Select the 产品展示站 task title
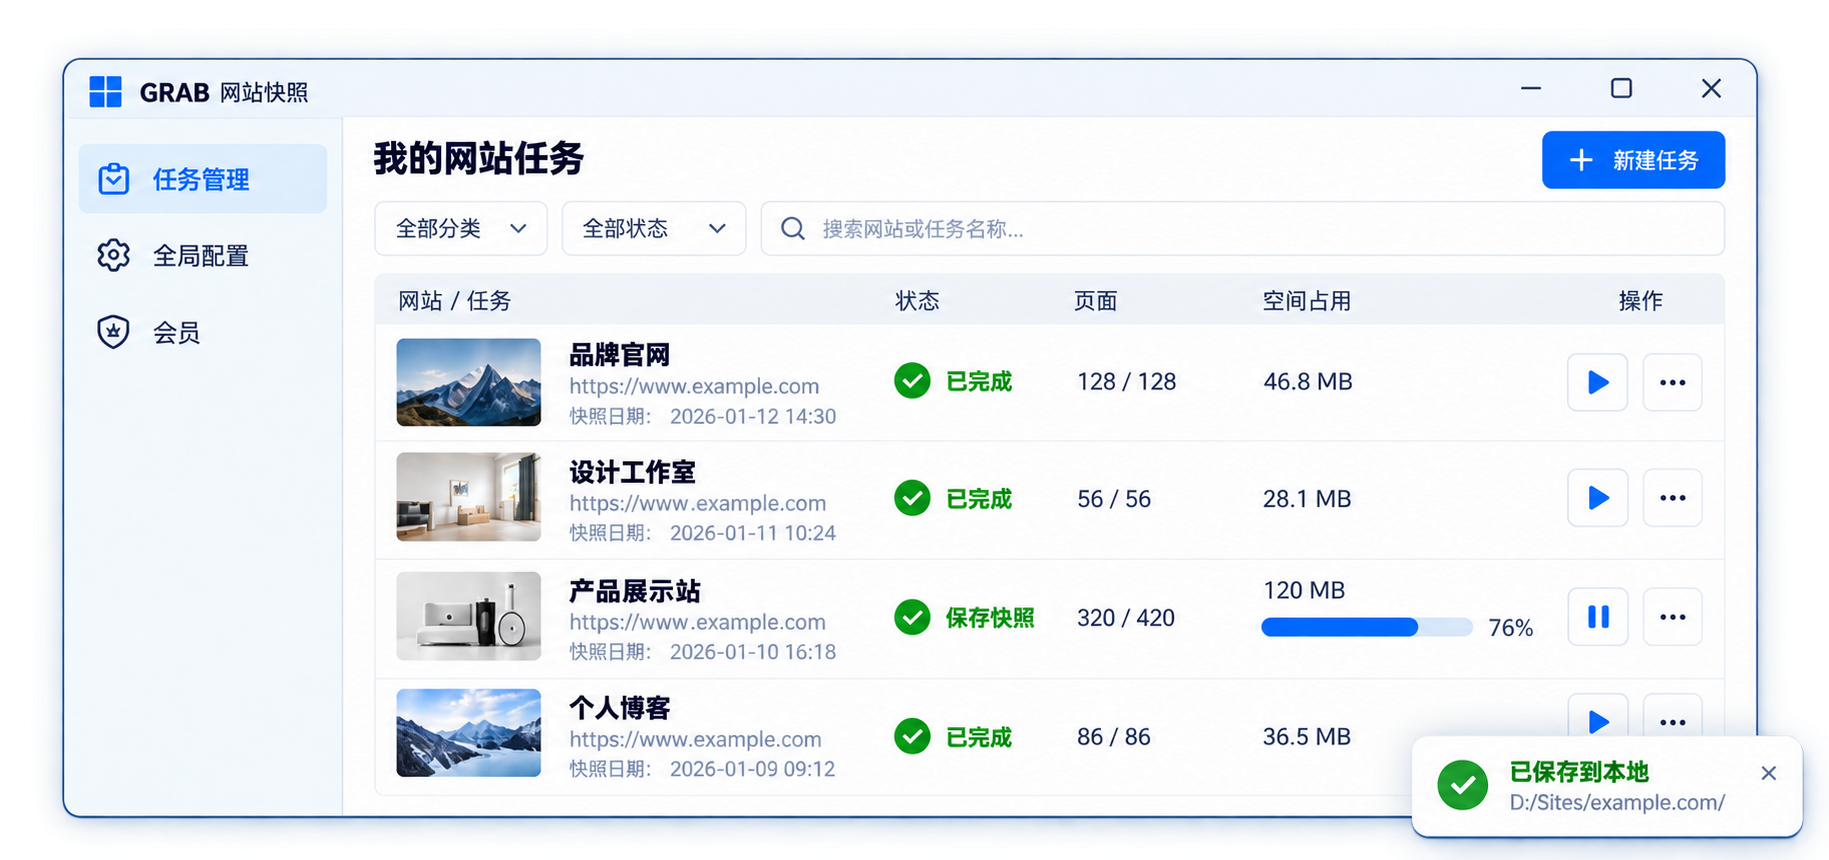 coord(635,591)
